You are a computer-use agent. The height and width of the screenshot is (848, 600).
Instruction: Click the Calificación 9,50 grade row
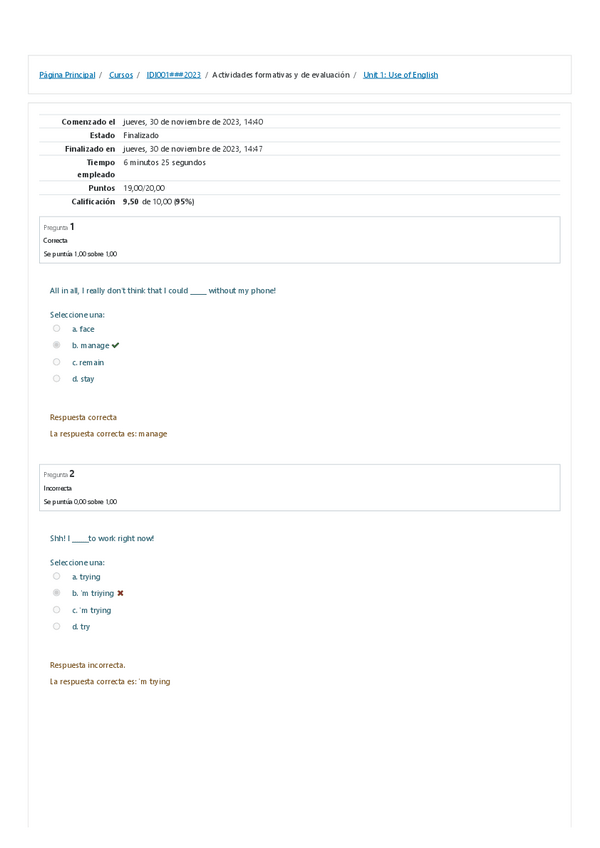[x=158, y=201]
